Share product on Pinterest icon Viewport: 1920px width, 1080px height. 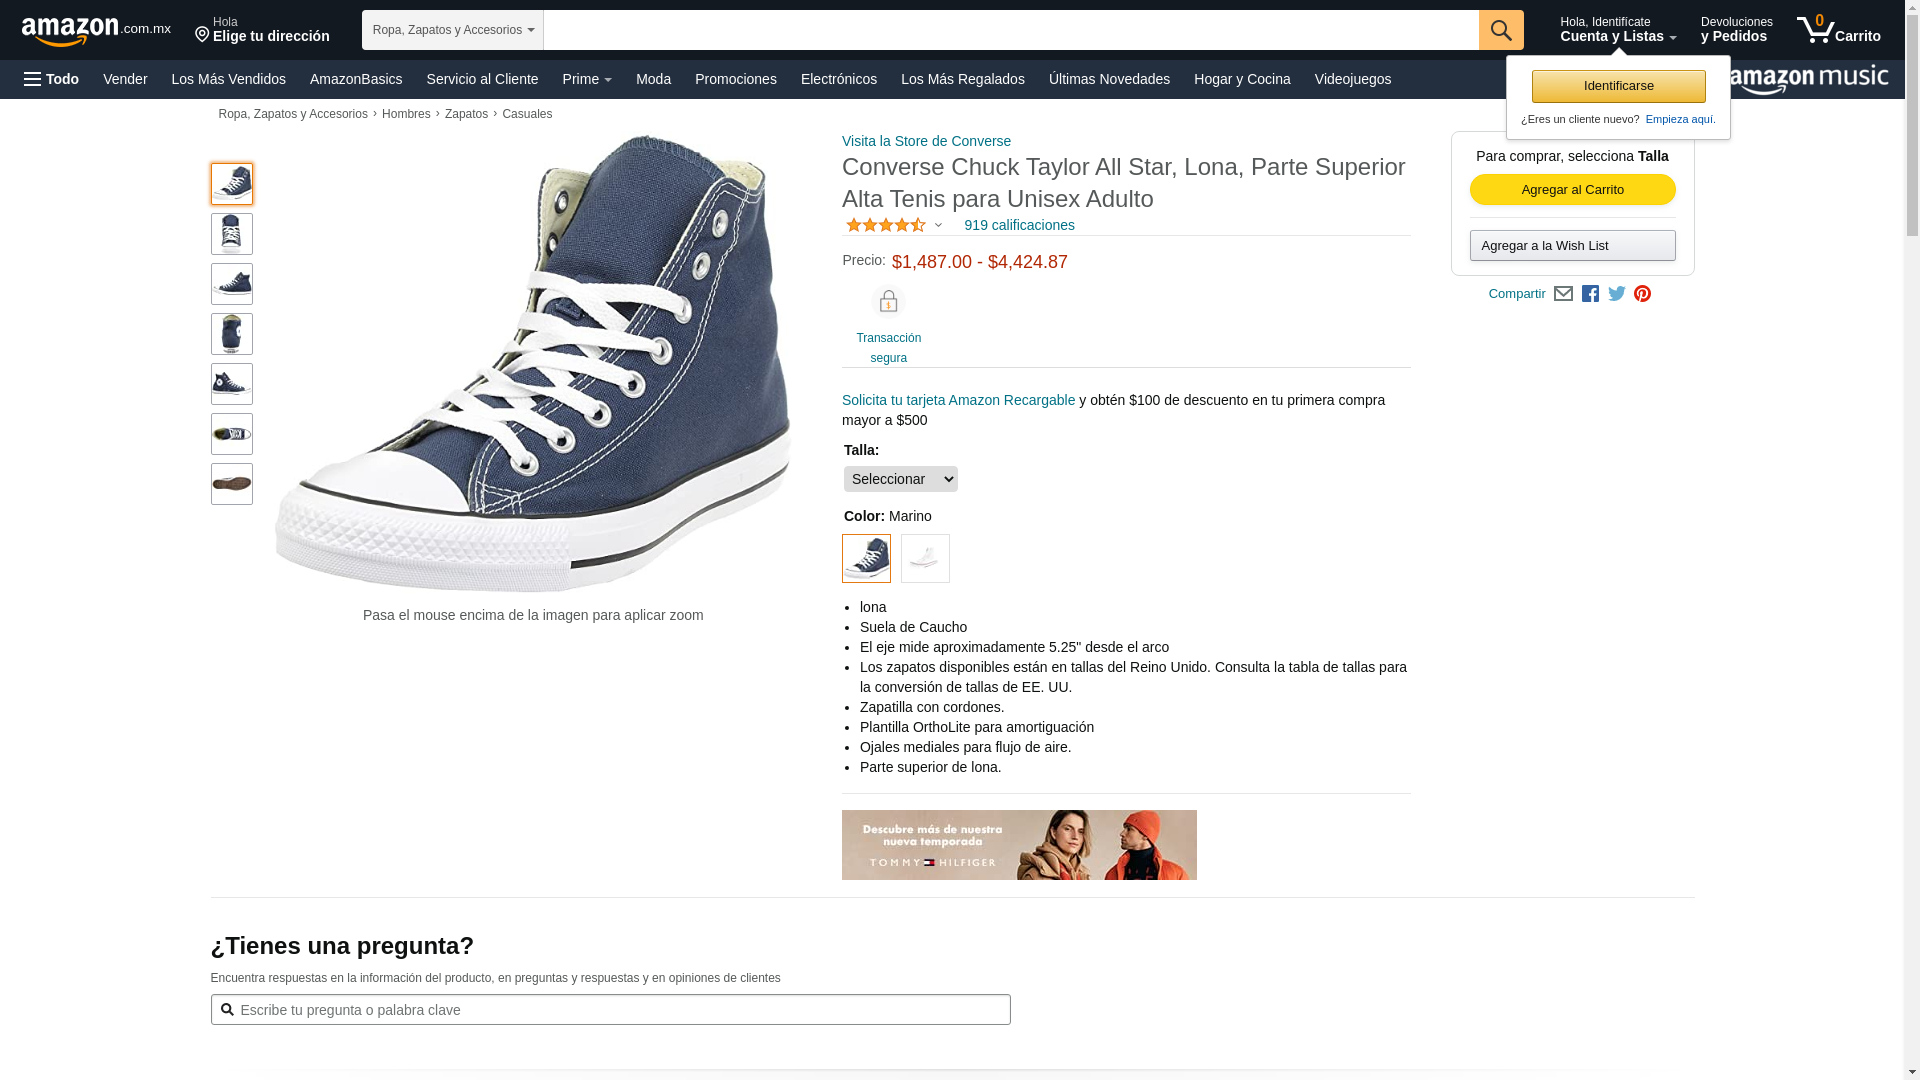[1642, 294]
